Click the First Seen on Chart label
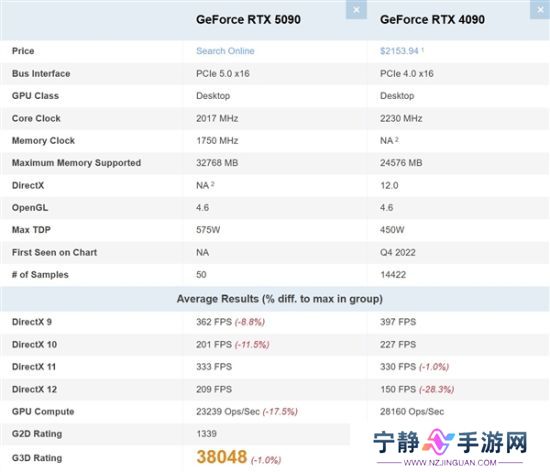550x472 pixels. [x=54, y=252]
